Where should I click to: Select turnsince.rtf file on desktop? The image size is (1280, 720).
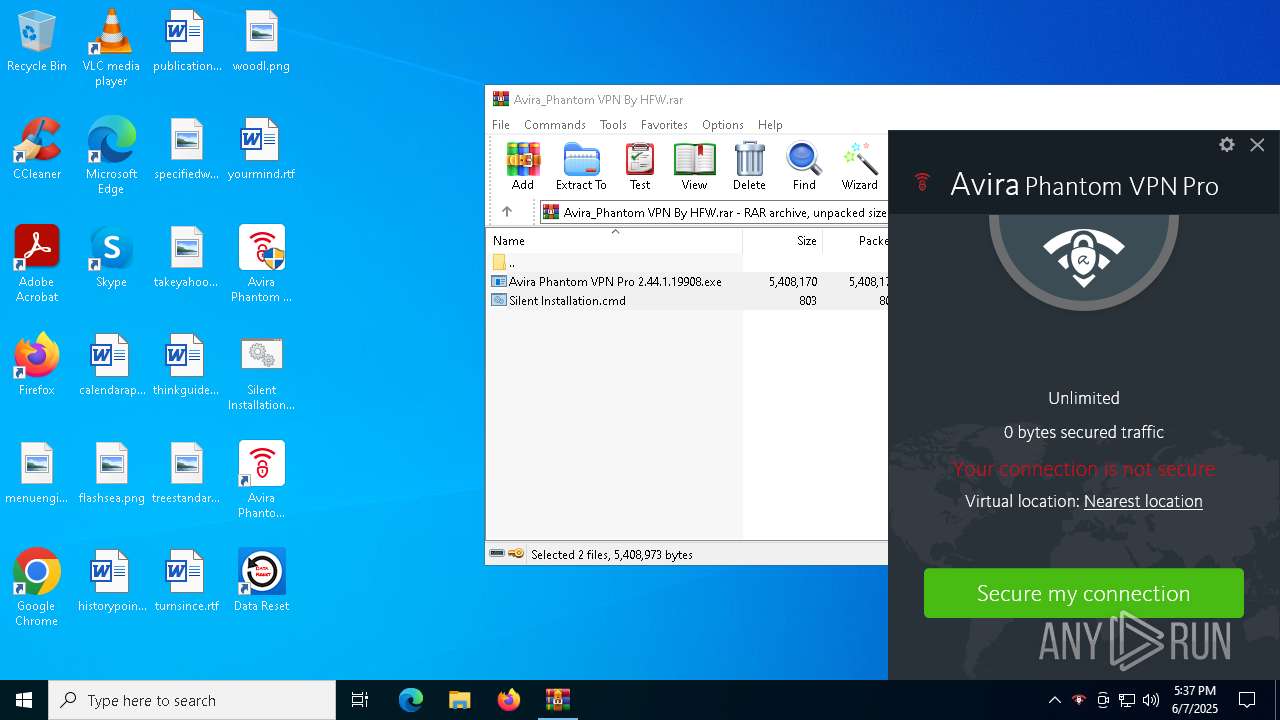(187, 580)
